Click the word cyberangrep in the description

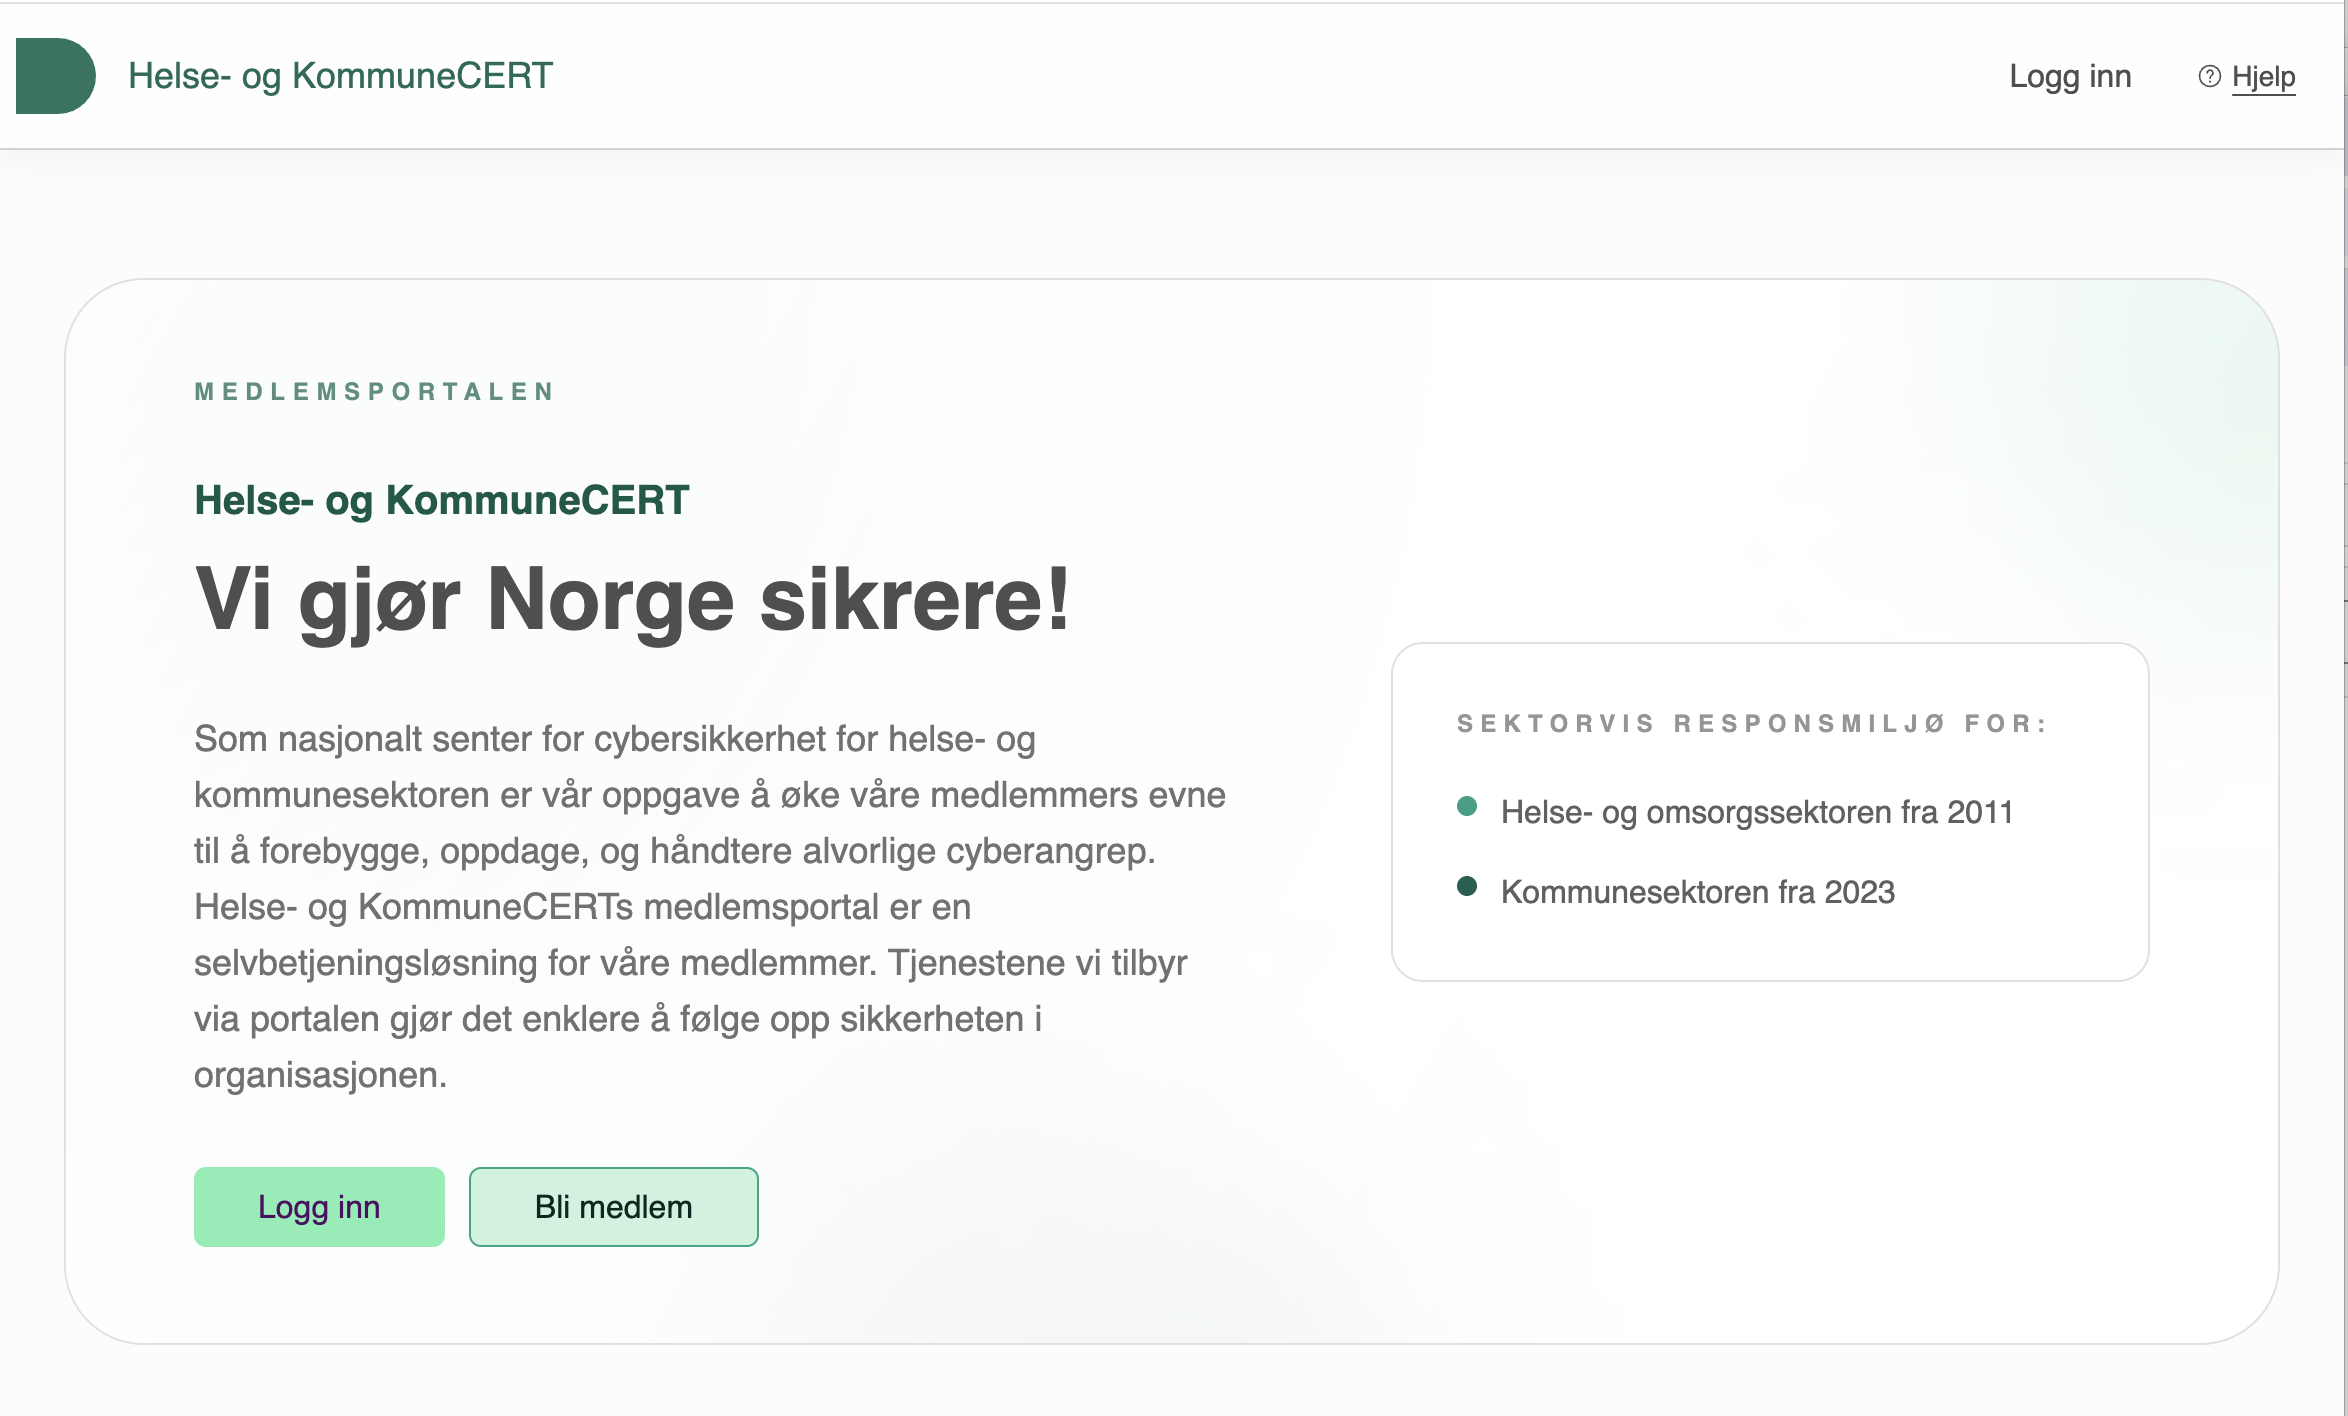click(1049, 851)
